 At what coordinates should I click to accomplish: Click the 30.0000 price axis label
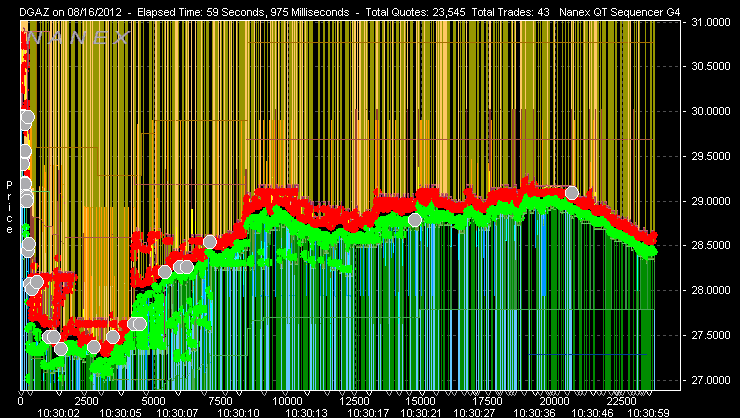(710, 111)
